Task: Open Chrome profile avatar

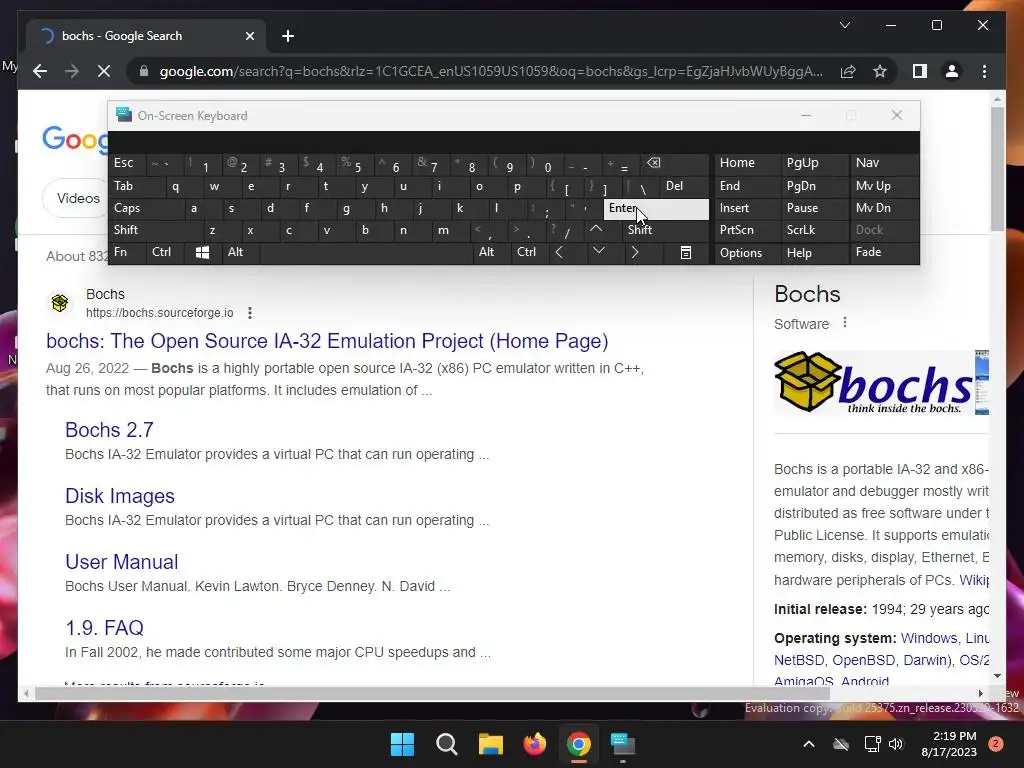Action: [x=952, y=71]
